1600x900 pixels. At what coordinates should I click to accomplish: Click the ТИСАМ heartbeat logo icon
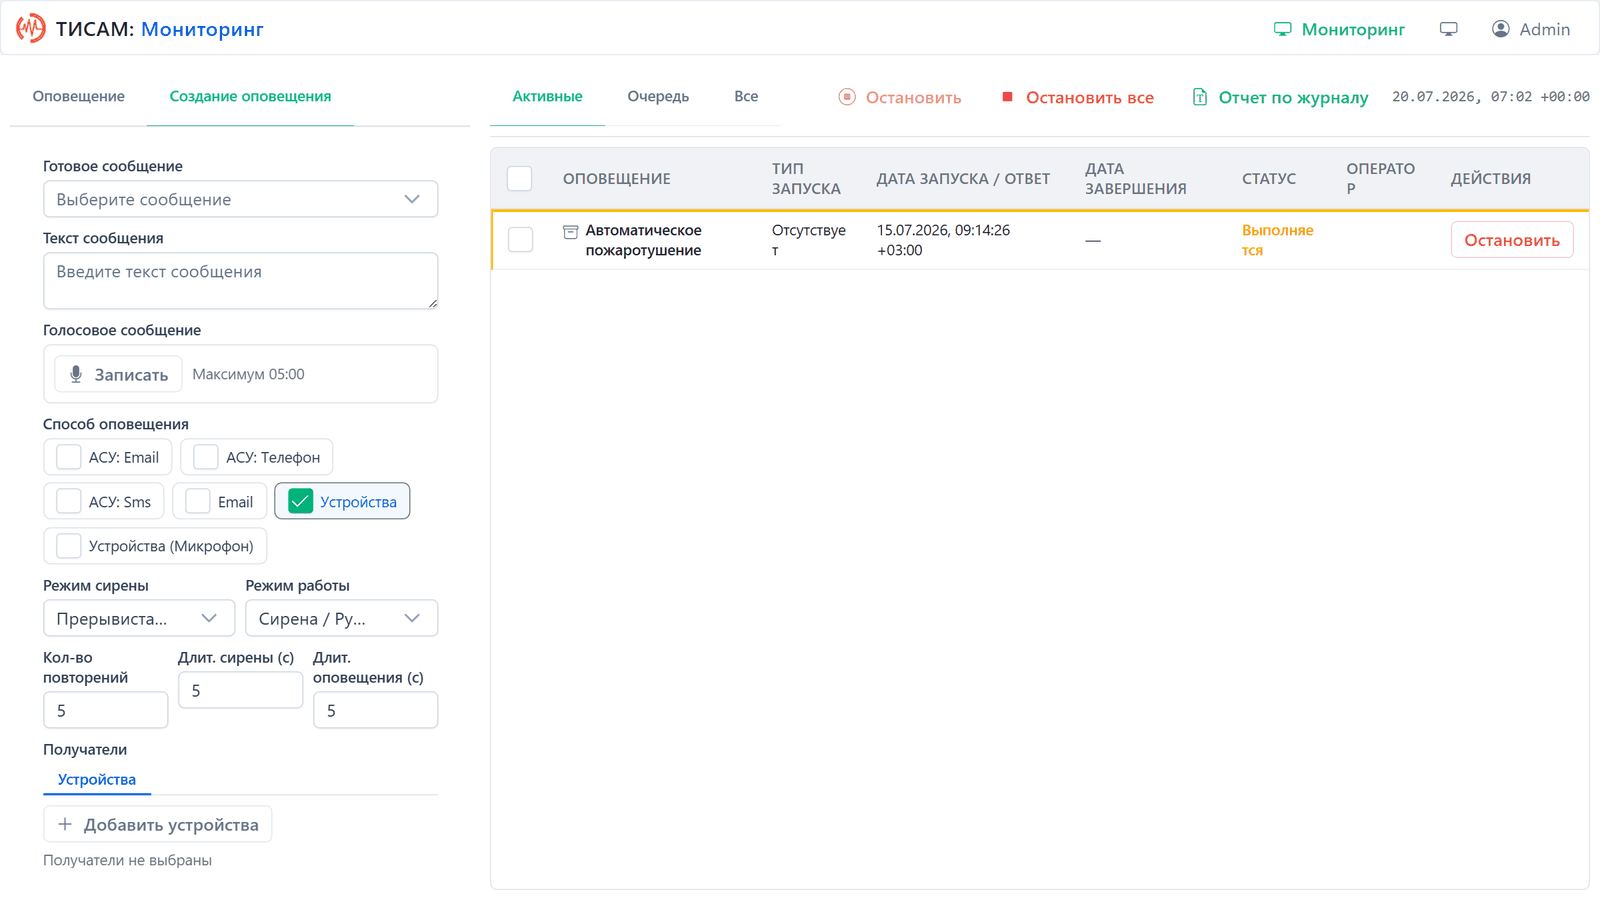pyautogui.click(x=31, y=28)
